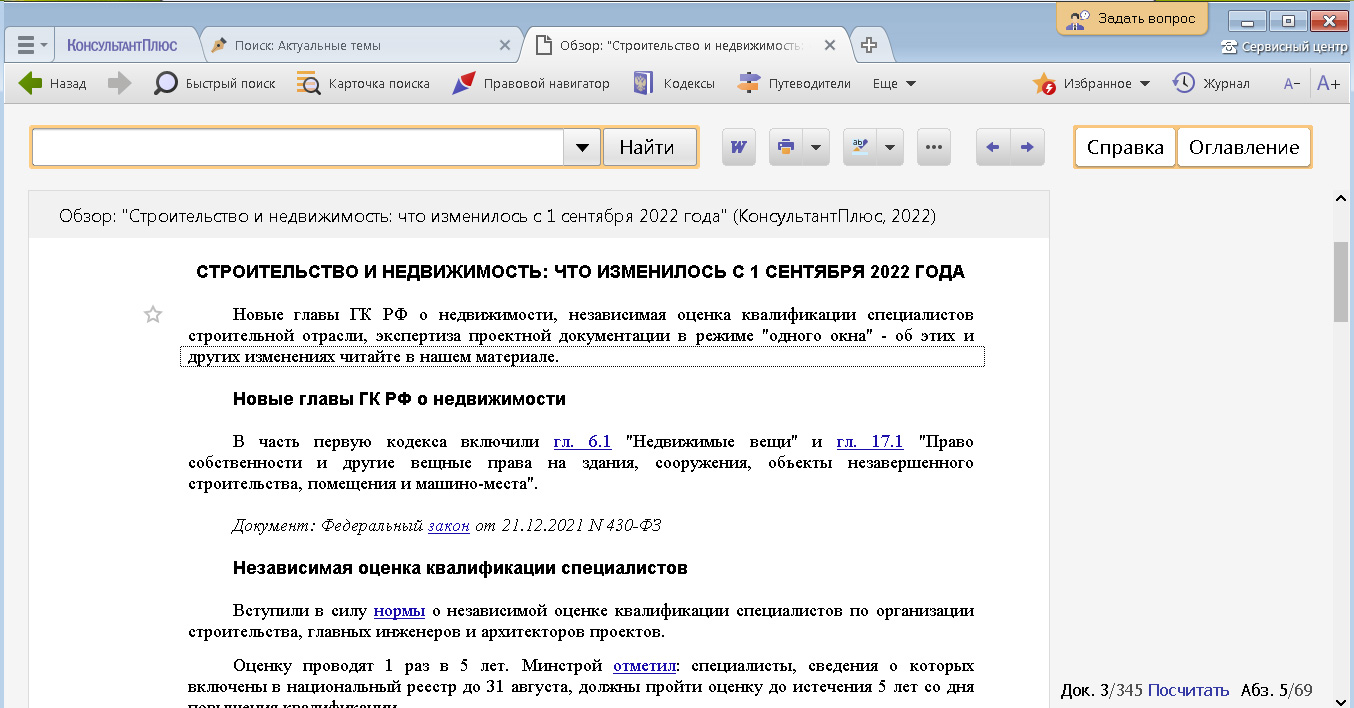This screenshot has height=708, width=1354.
Task: Open Журнал history with clock icon
Action: click(x=1184, y=84)
